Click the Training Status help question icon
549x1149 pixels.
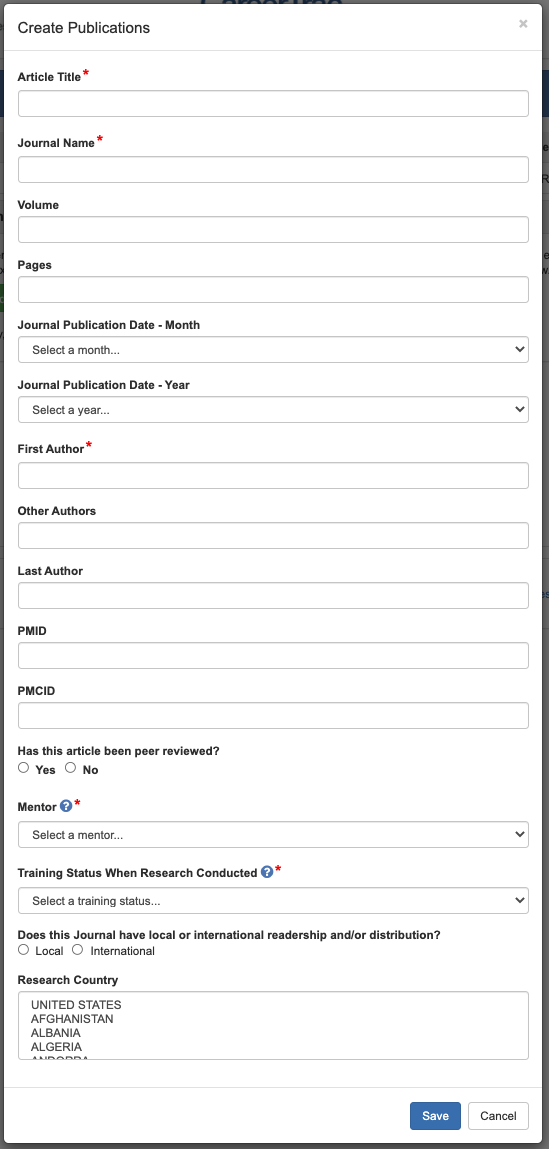click(x=267, y=872)
